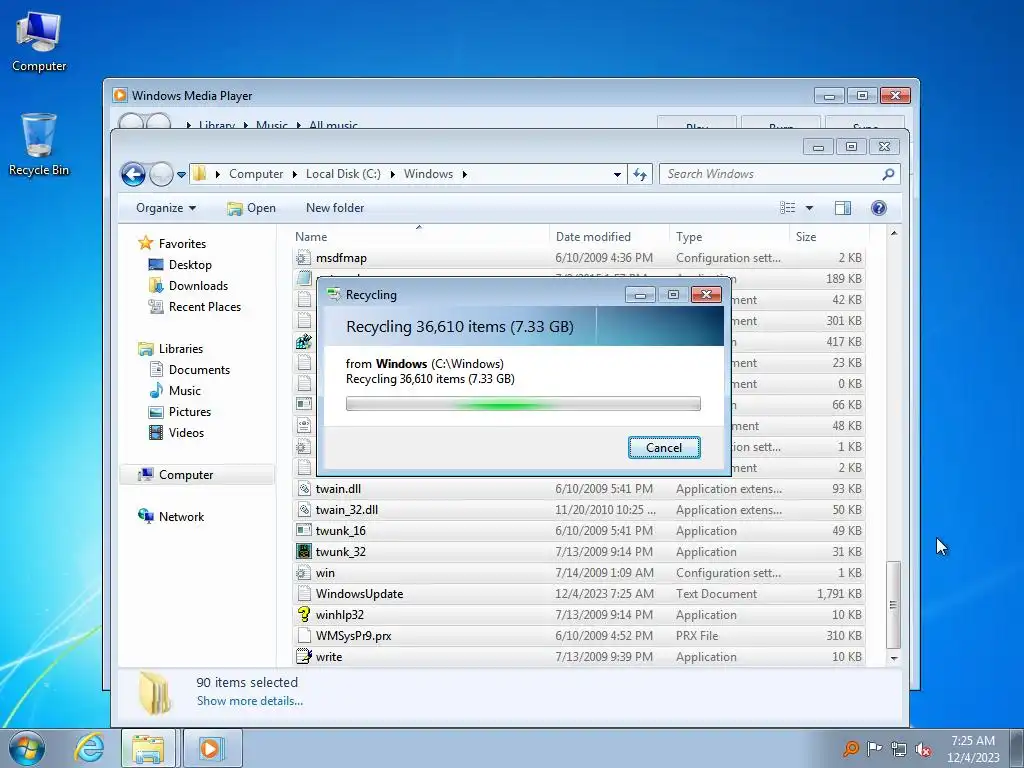Select the msdfmap file icon
The height and width of the screenshot is (768, 1024).
point(303,257)
